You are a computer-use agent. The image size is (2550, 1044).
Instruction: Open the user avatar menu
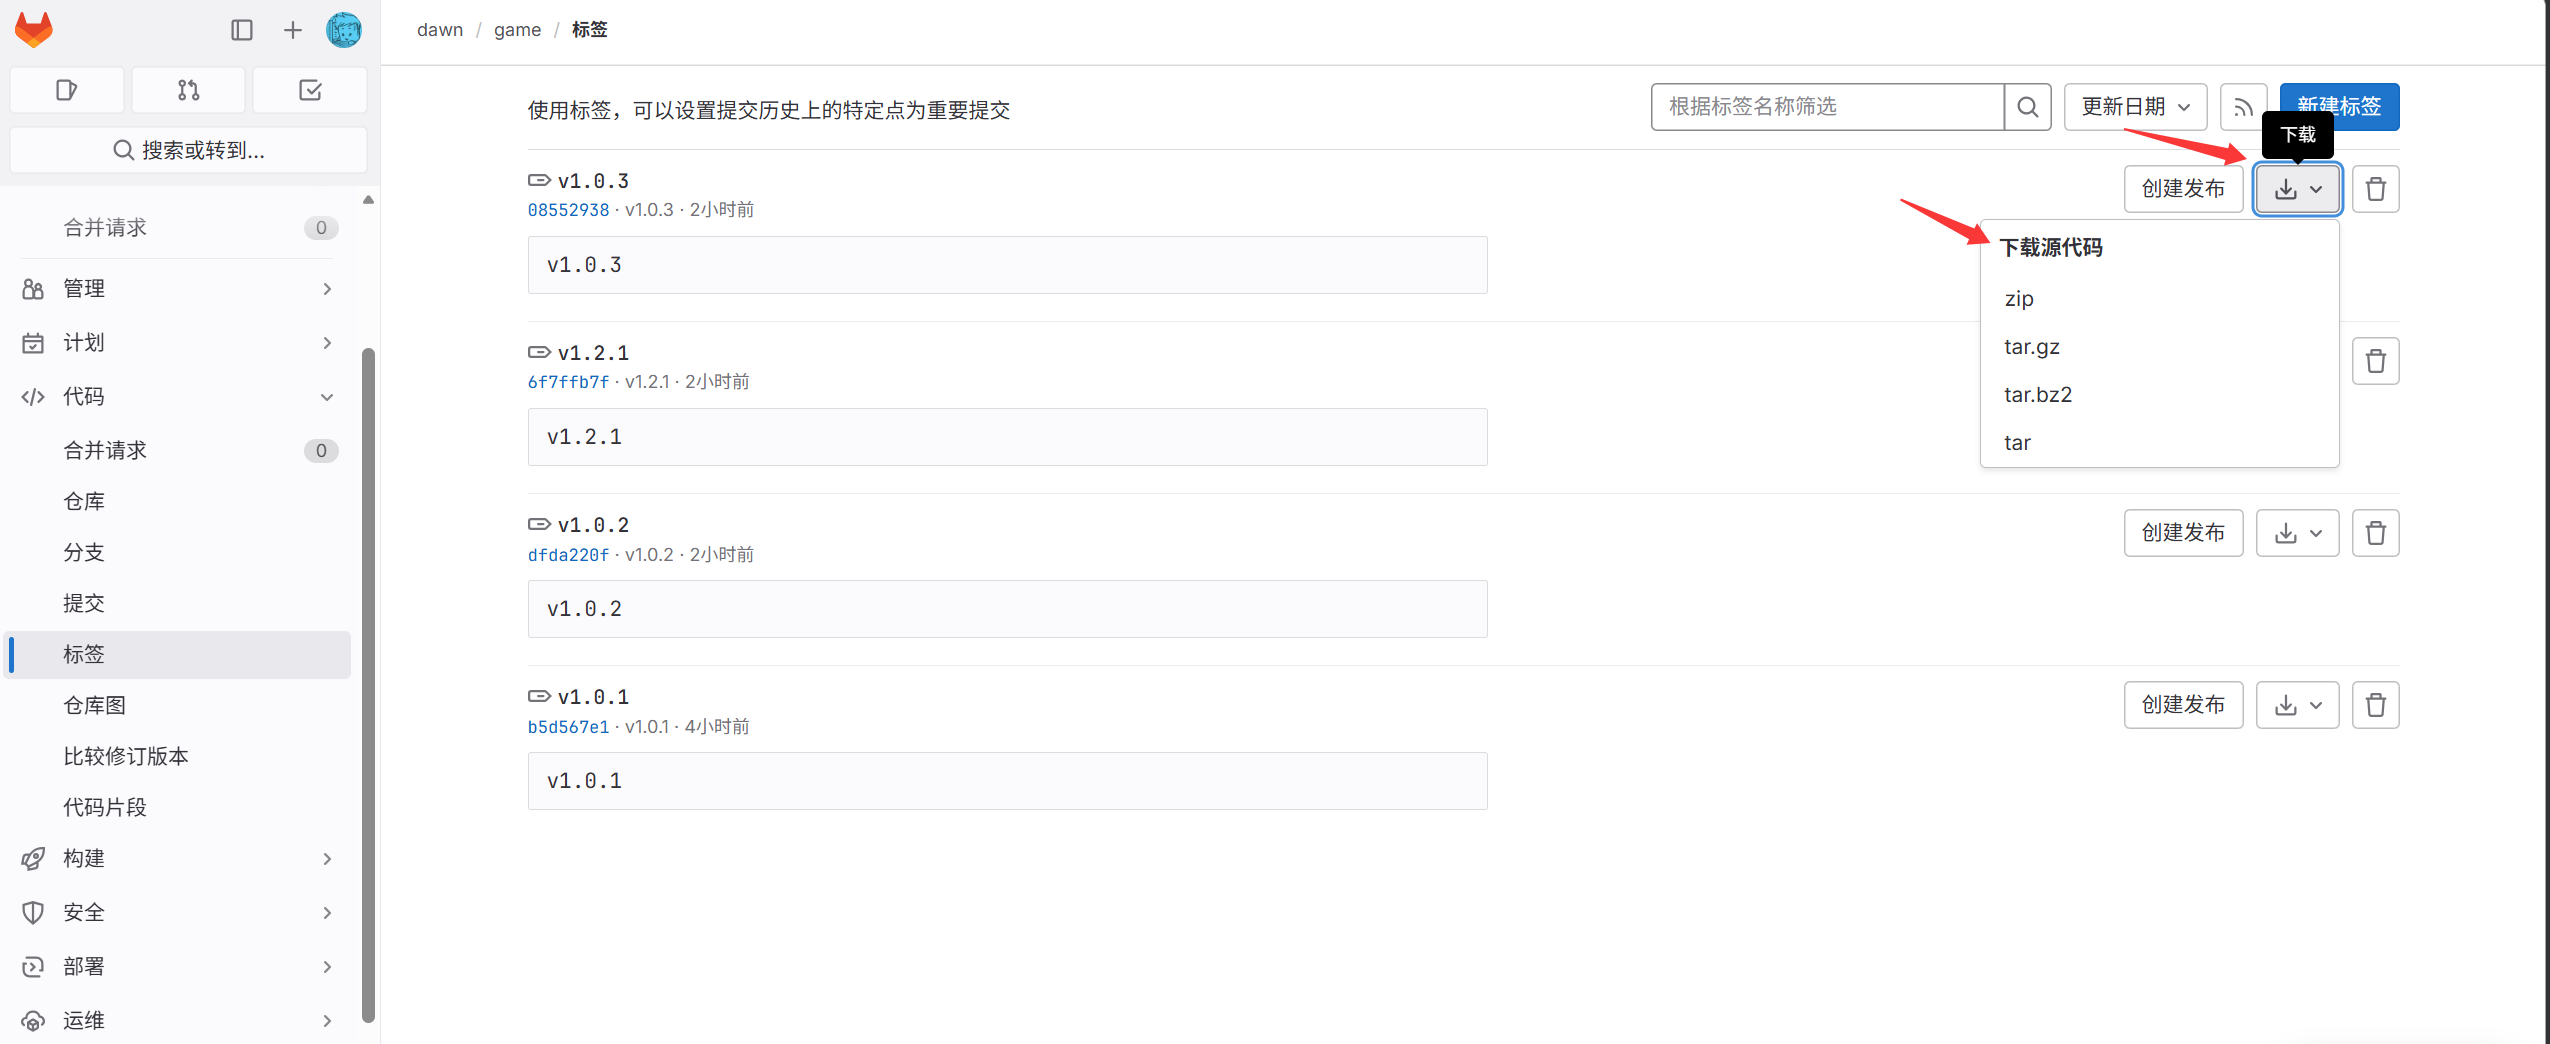click(344, 30)
